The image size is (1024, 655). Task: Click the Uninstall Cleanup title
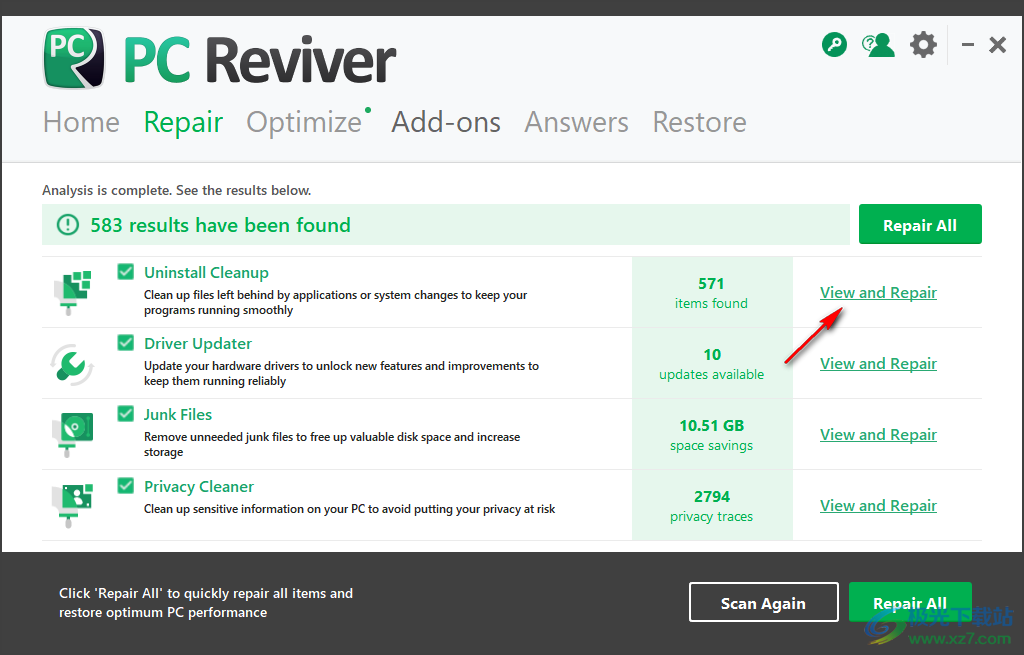click(206, 273)
